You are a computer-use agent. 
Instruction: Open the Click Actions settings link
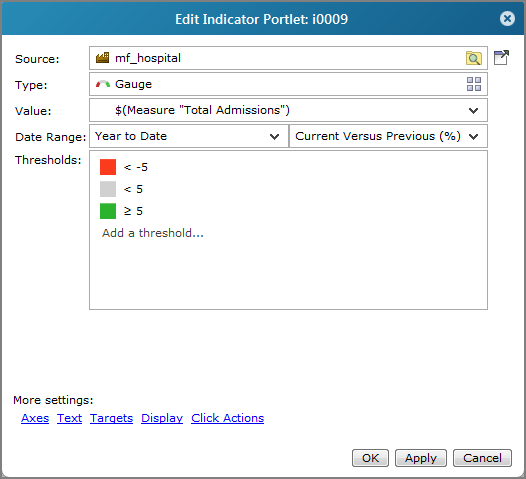[x=227, y=418]
